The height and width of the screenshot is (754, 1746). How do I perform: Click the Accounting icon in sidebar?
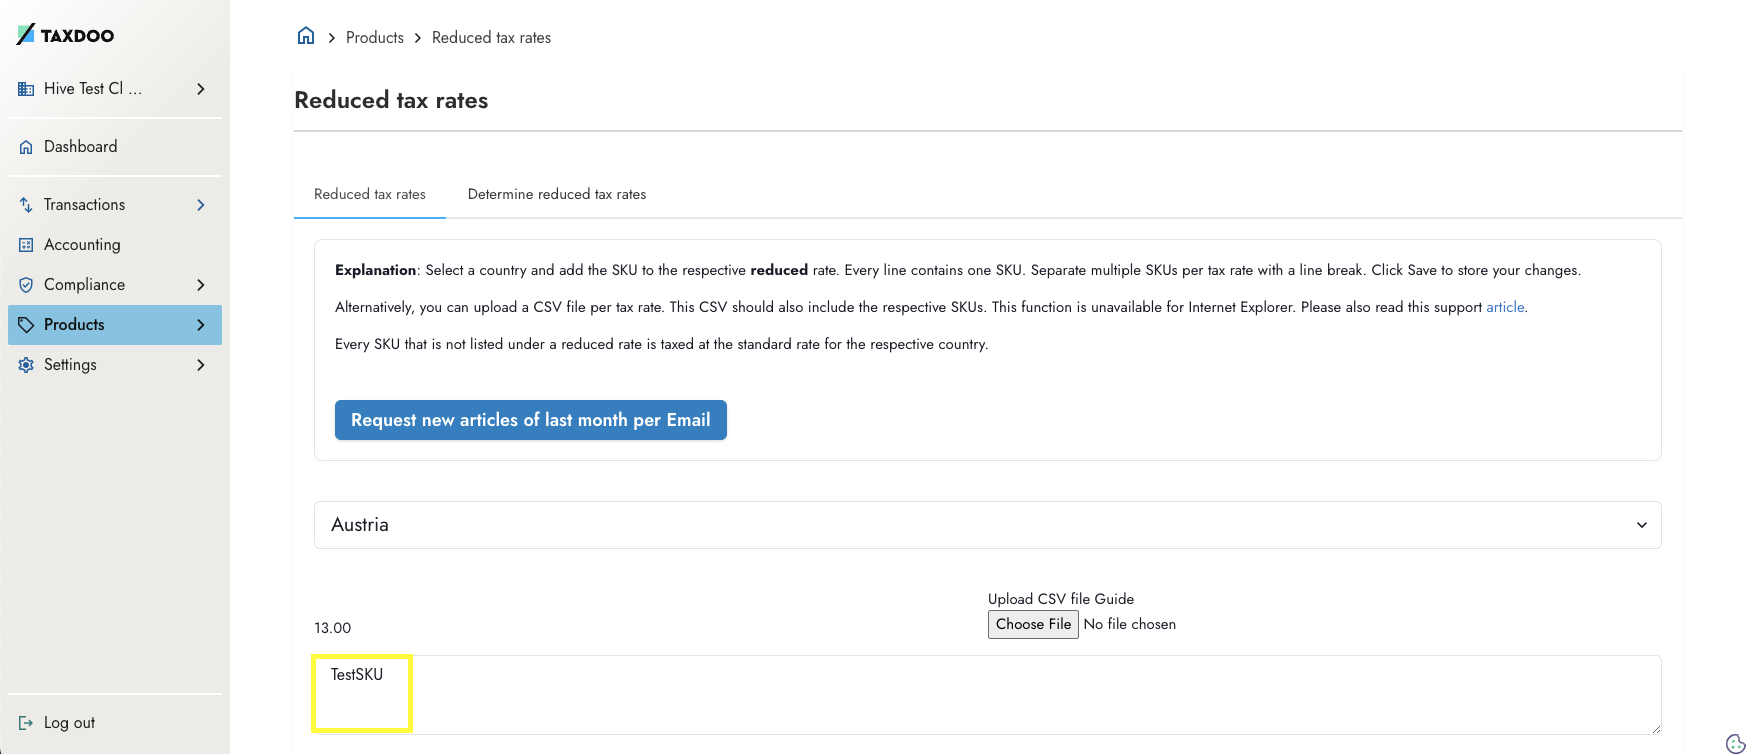tap(26, 245)
